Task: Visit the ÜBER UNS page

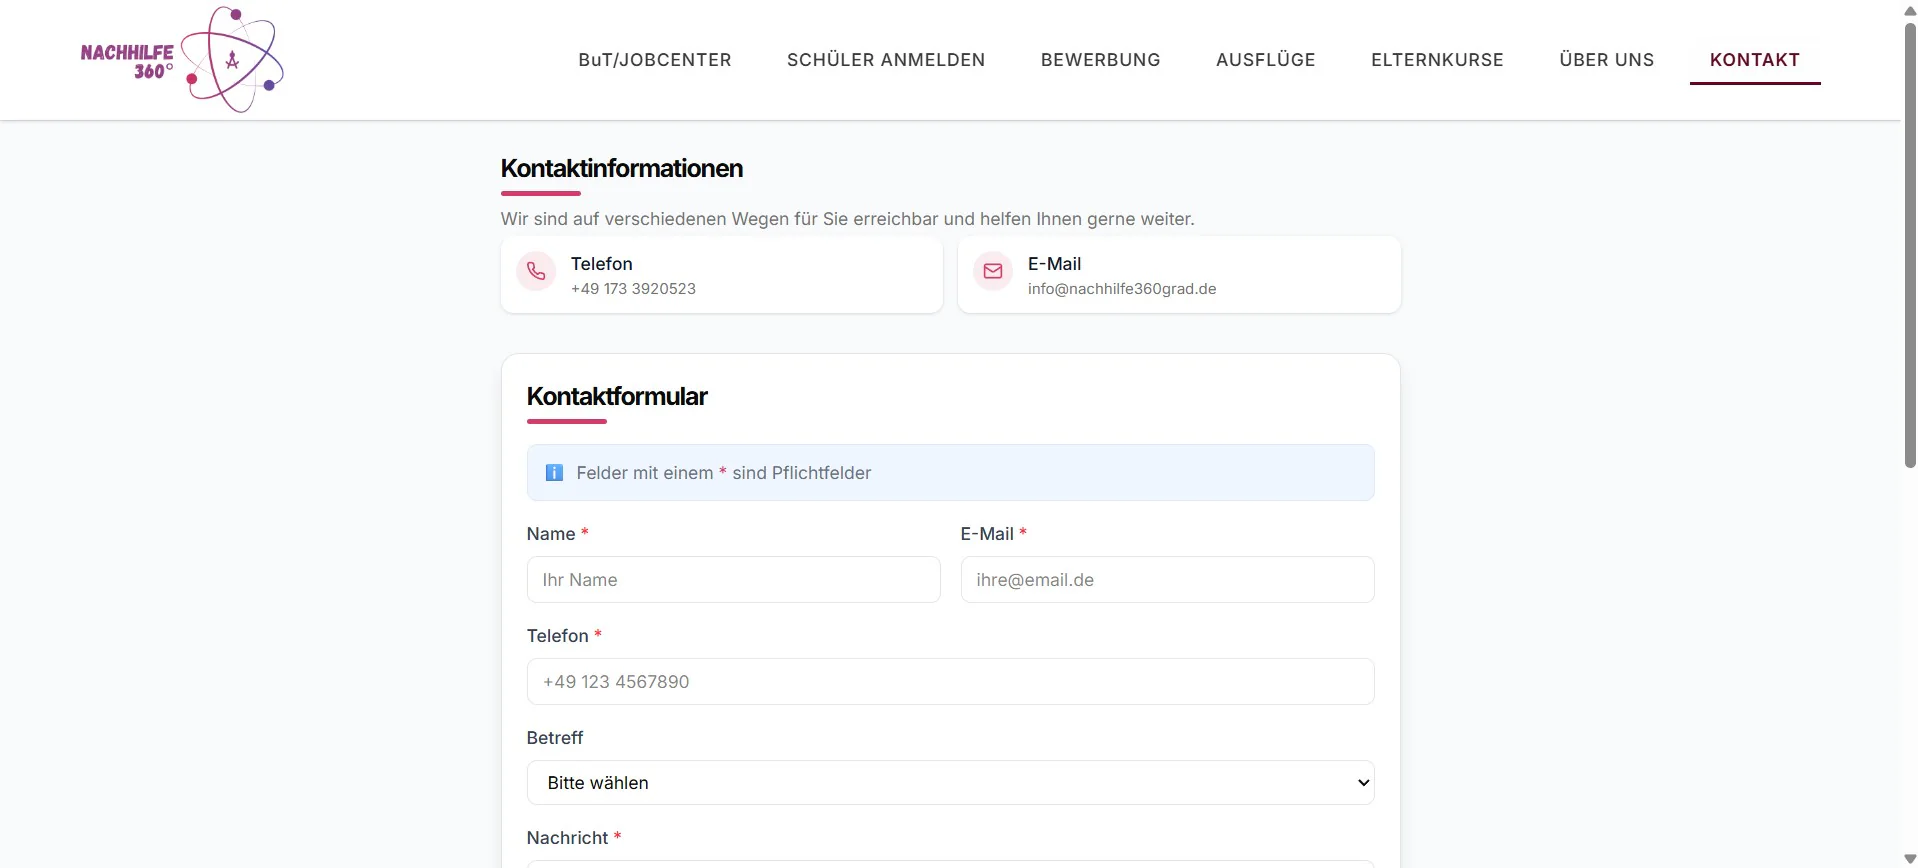Action: click(1607, 60)
